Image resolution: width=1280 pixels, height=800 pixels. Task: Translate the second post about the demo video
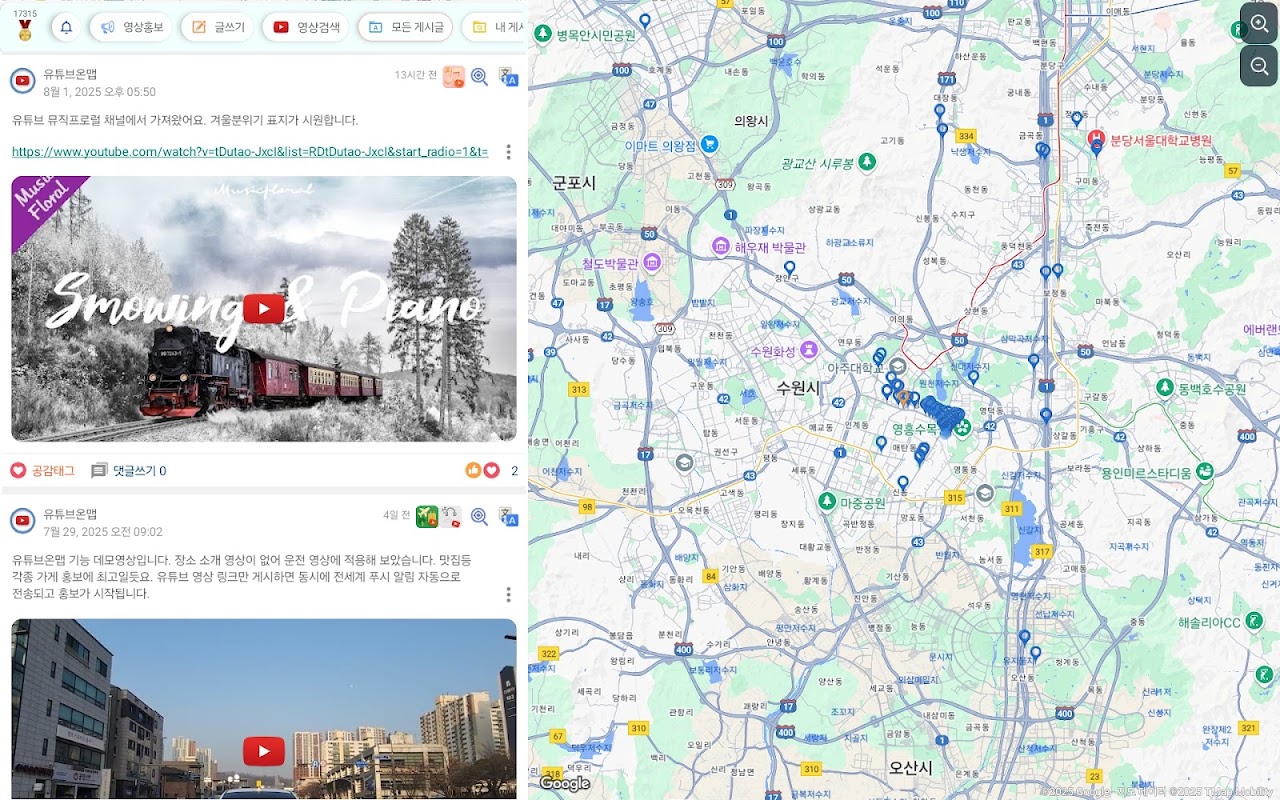tap(509, 516)
